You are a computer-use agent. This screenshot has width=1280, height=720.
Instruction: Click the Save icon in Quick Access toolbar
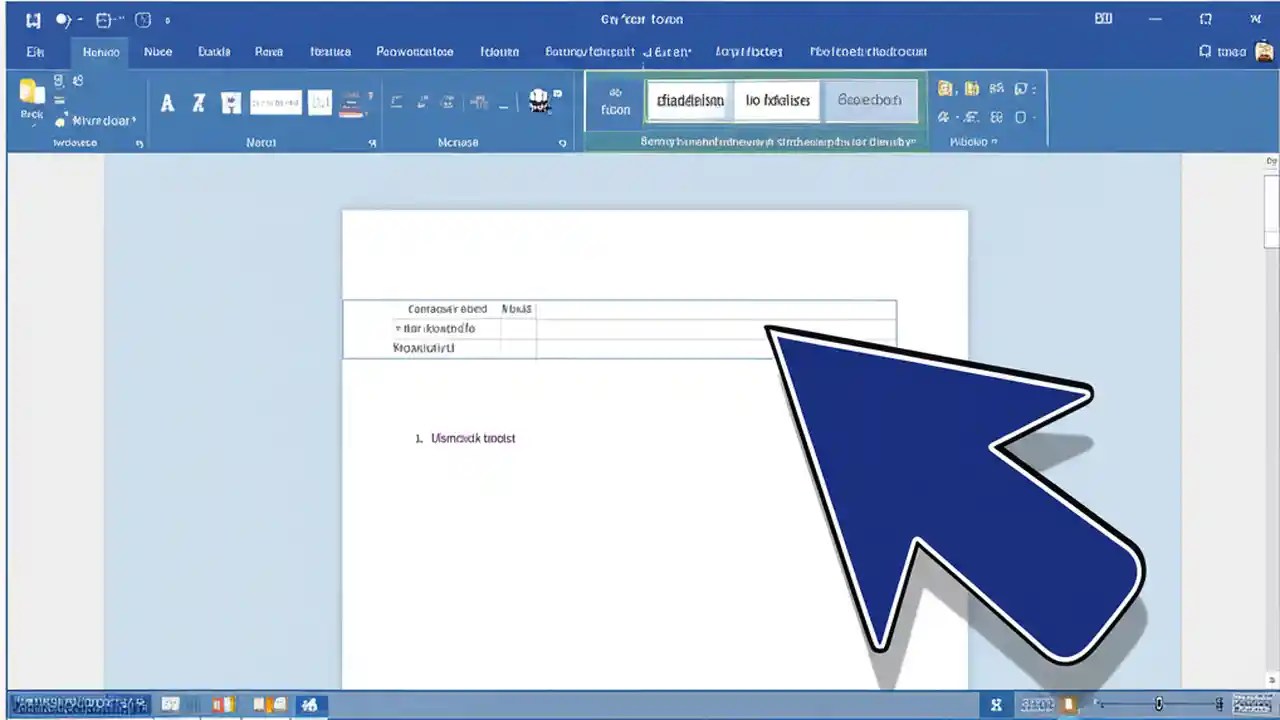tap(35, 19)
